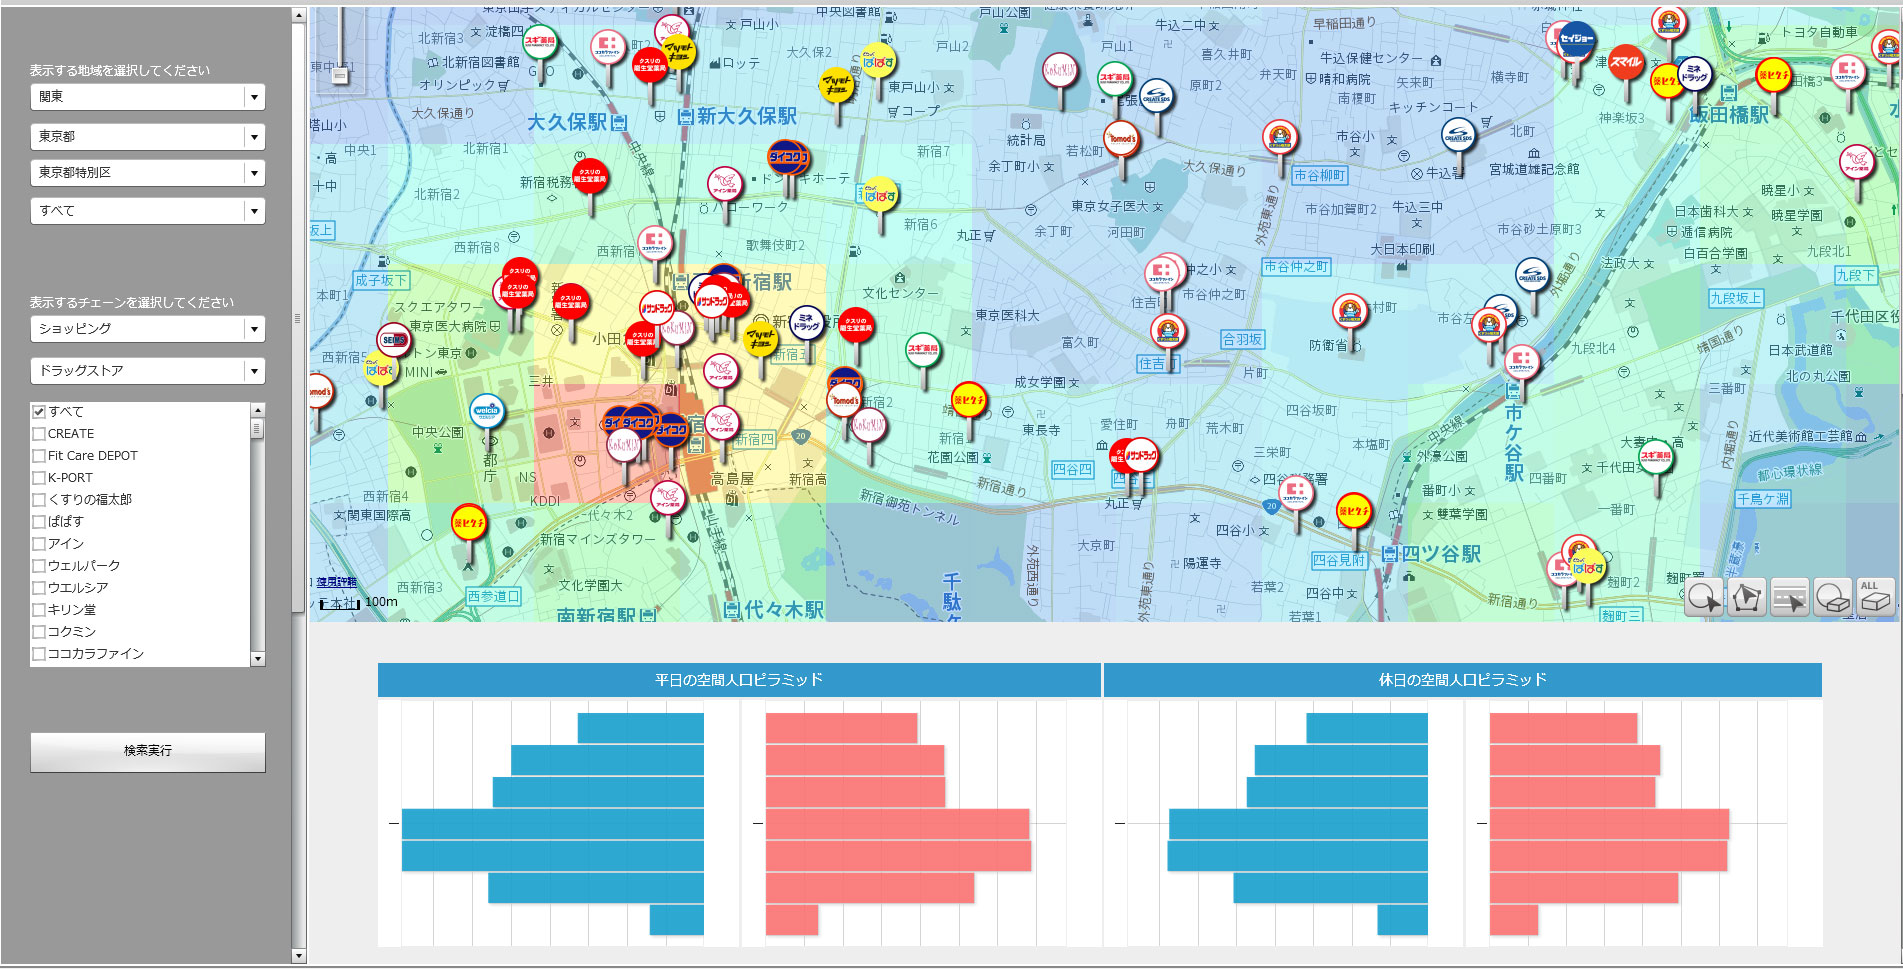
Task: Open the SEIMS pin near スクエアタワー
Action: (x=393, y=340)
